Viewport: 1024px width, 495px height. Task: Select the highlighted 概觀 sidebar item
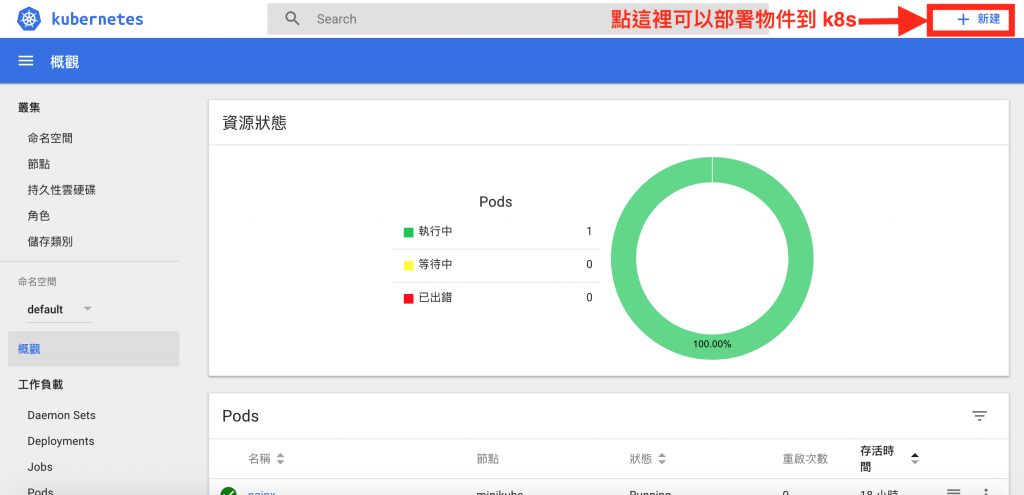[x=93, y=349]
